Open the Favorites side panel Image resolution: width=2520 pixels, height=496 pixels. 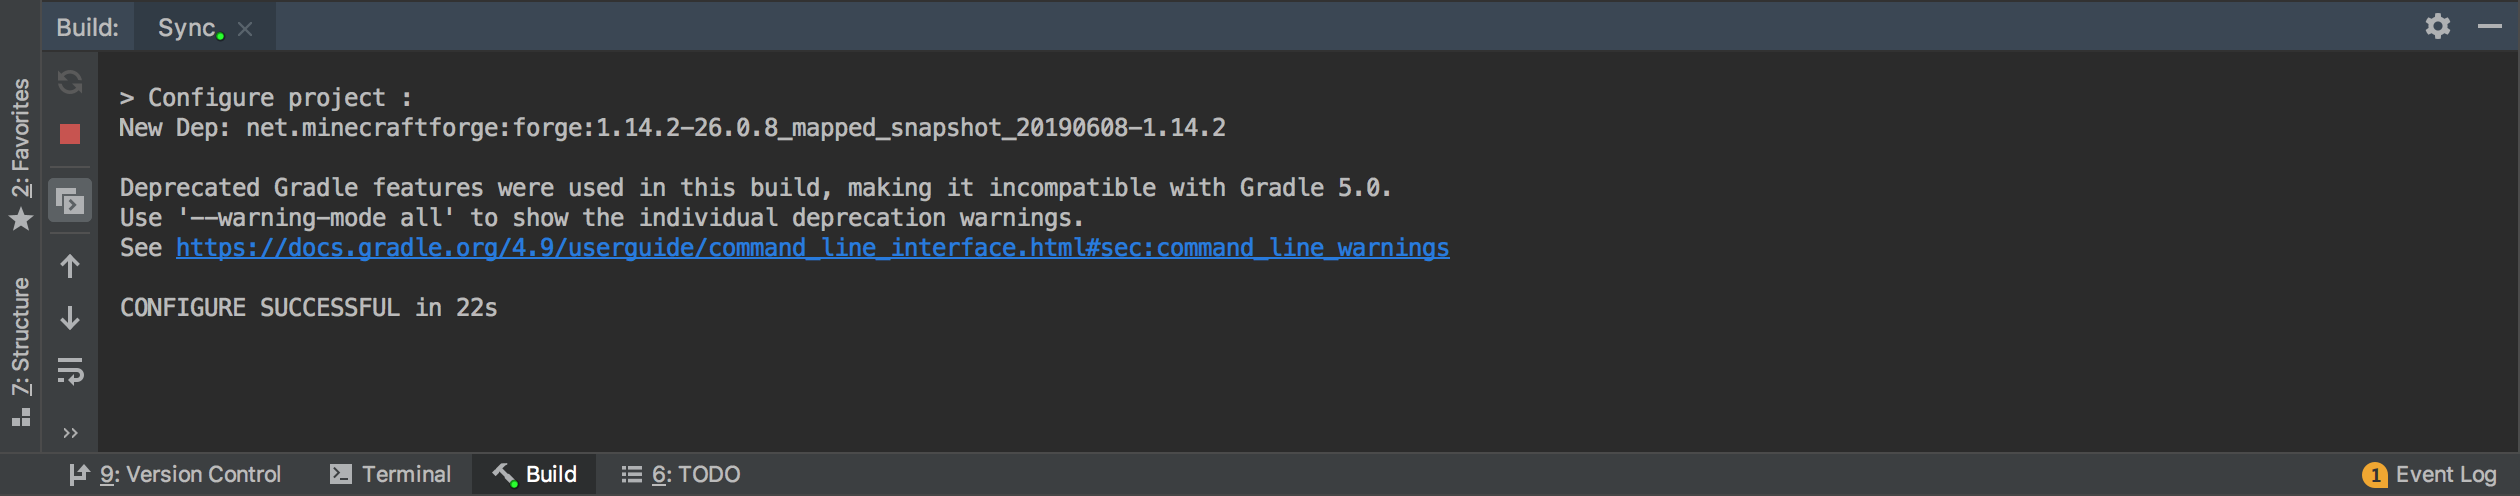tap(21, 152)
